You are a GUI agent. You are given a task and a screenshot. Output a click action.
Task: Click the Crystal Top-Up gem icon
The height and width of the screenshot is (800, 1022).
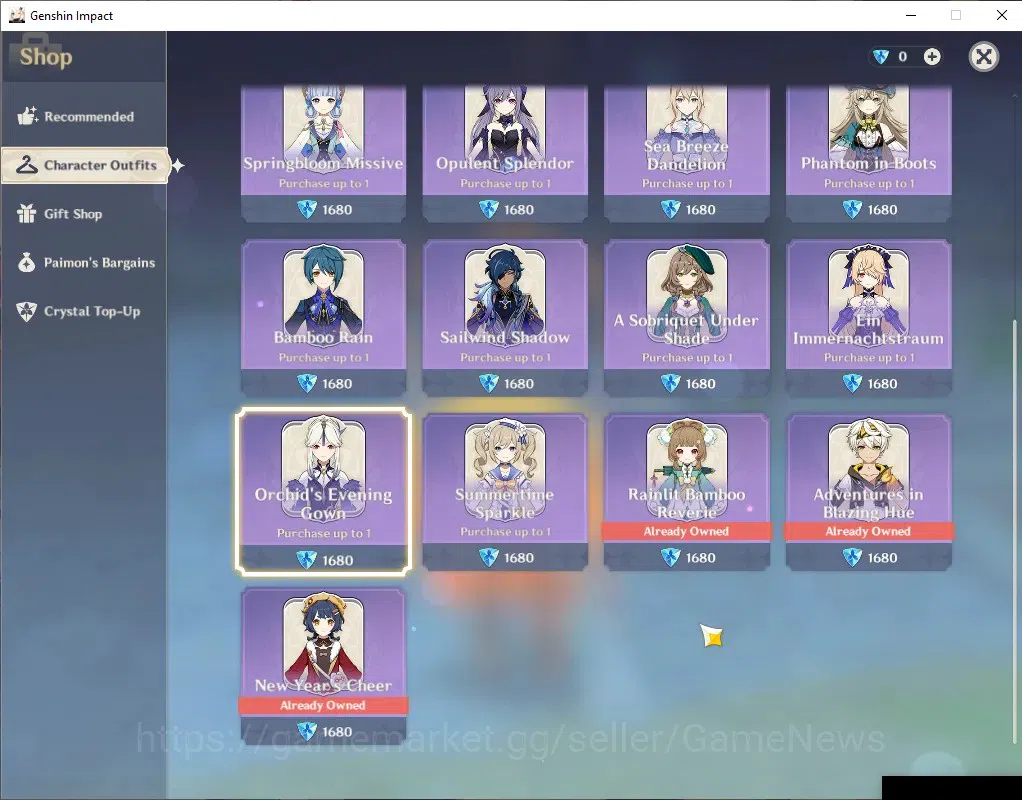[x=27, y=311]
